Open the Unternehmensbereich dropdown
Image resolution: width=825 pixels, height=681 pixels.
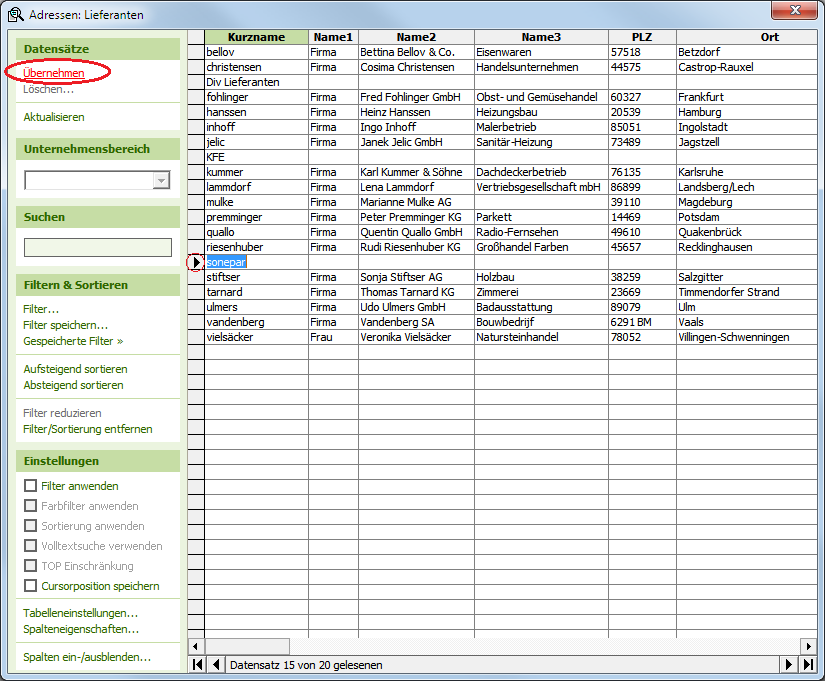click(161, 181)
